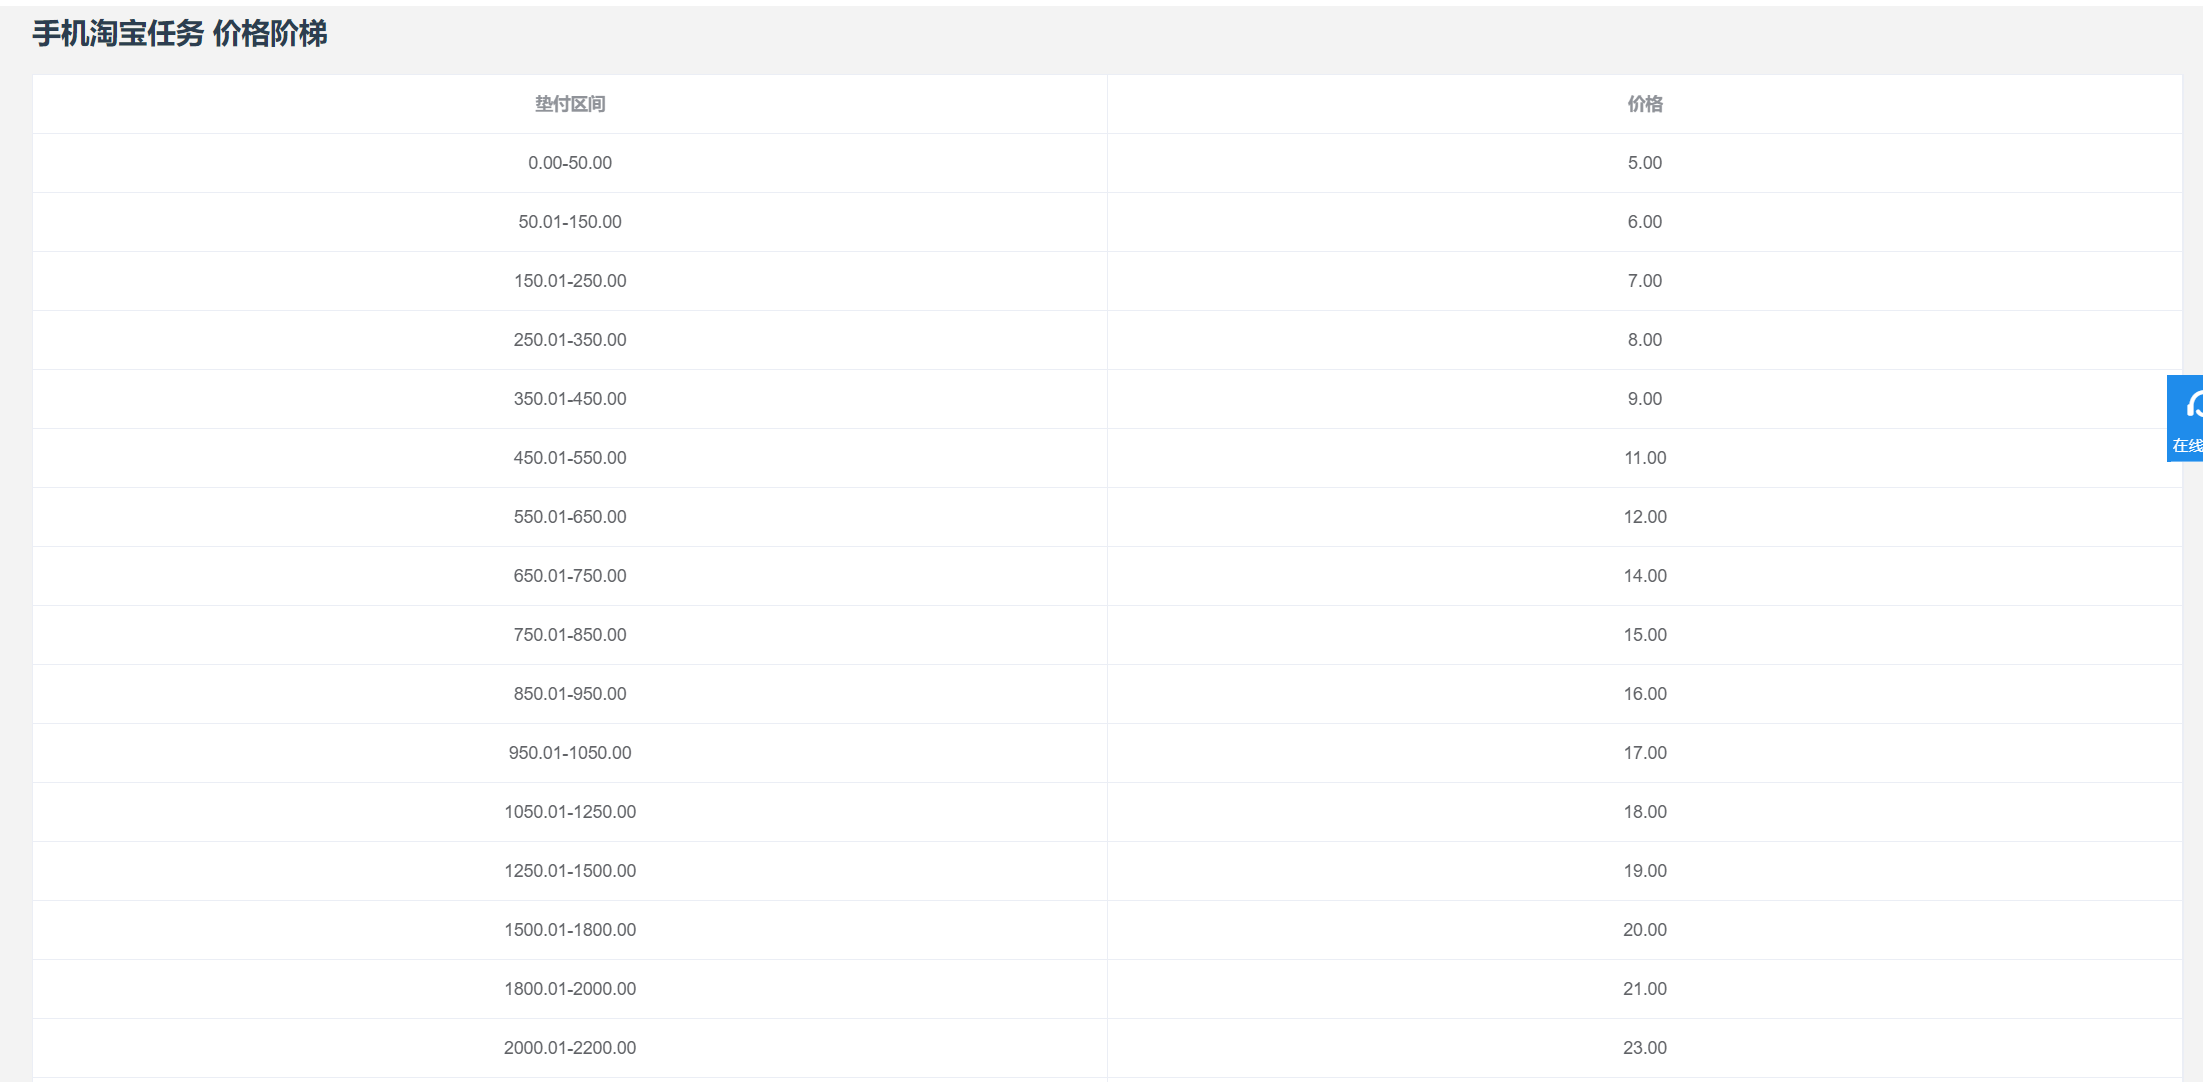
Task: Select the 1500.01-1800.00 range cell
Action: (x=570, y=930)
